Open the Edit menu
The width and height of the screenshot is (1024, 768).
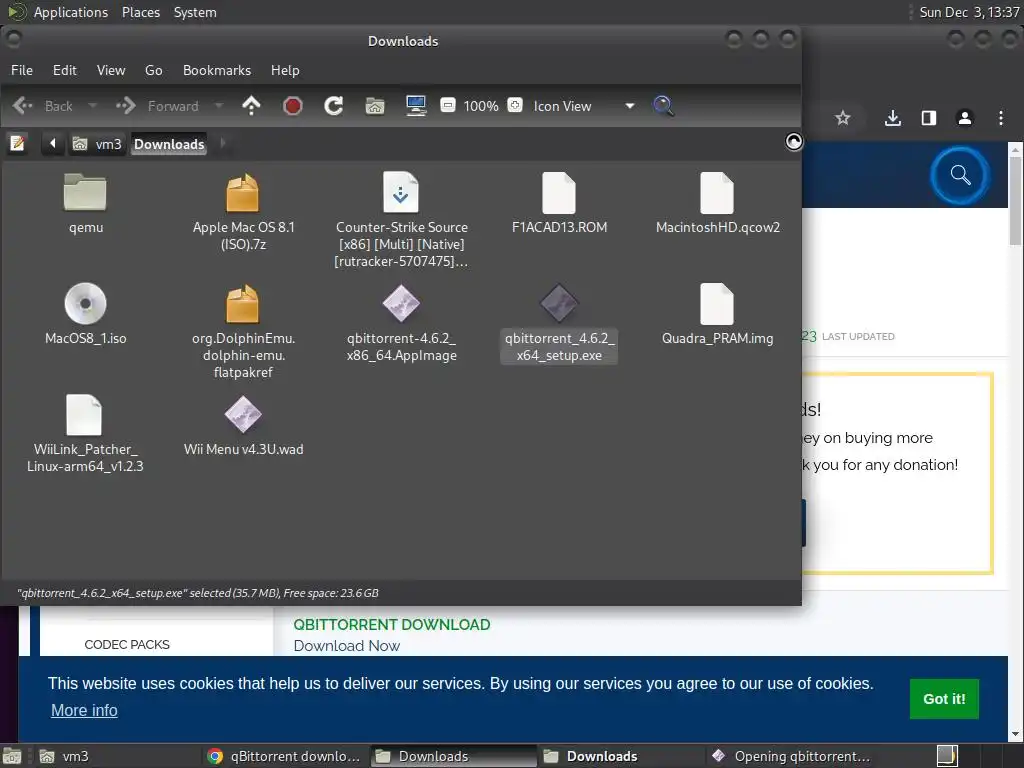pos(65,70)
